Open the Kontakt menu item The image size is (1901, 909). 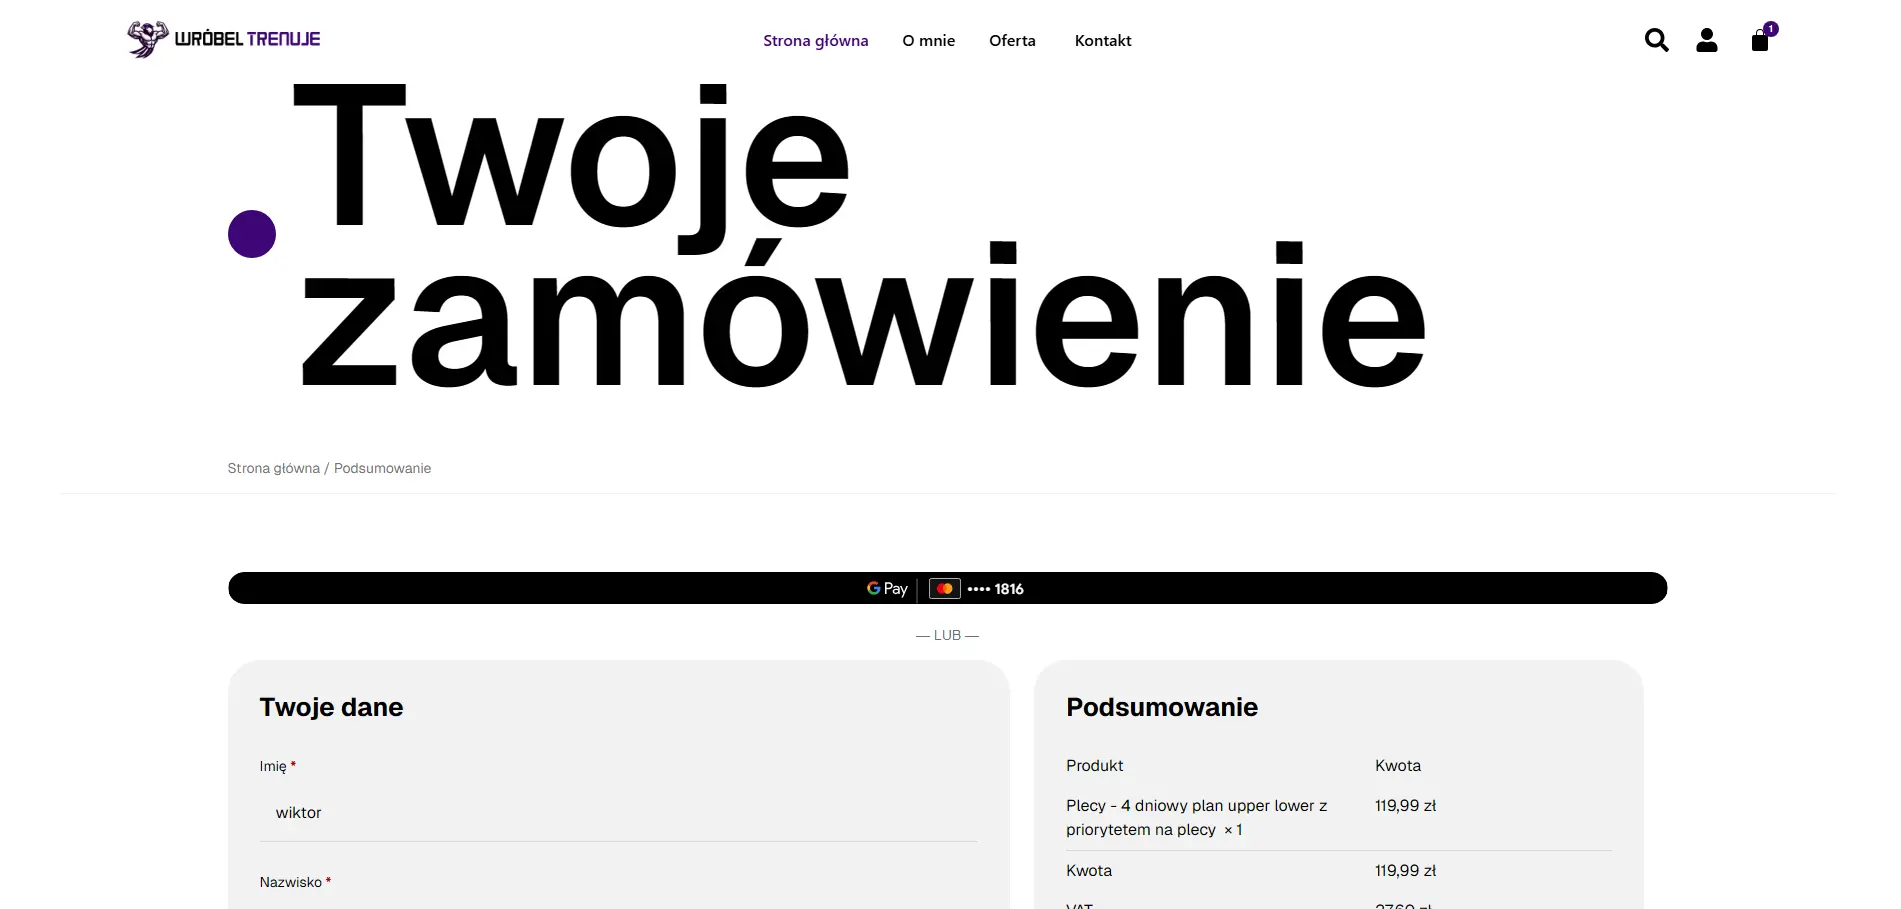pyautogui.click(x=1102, y=40)
